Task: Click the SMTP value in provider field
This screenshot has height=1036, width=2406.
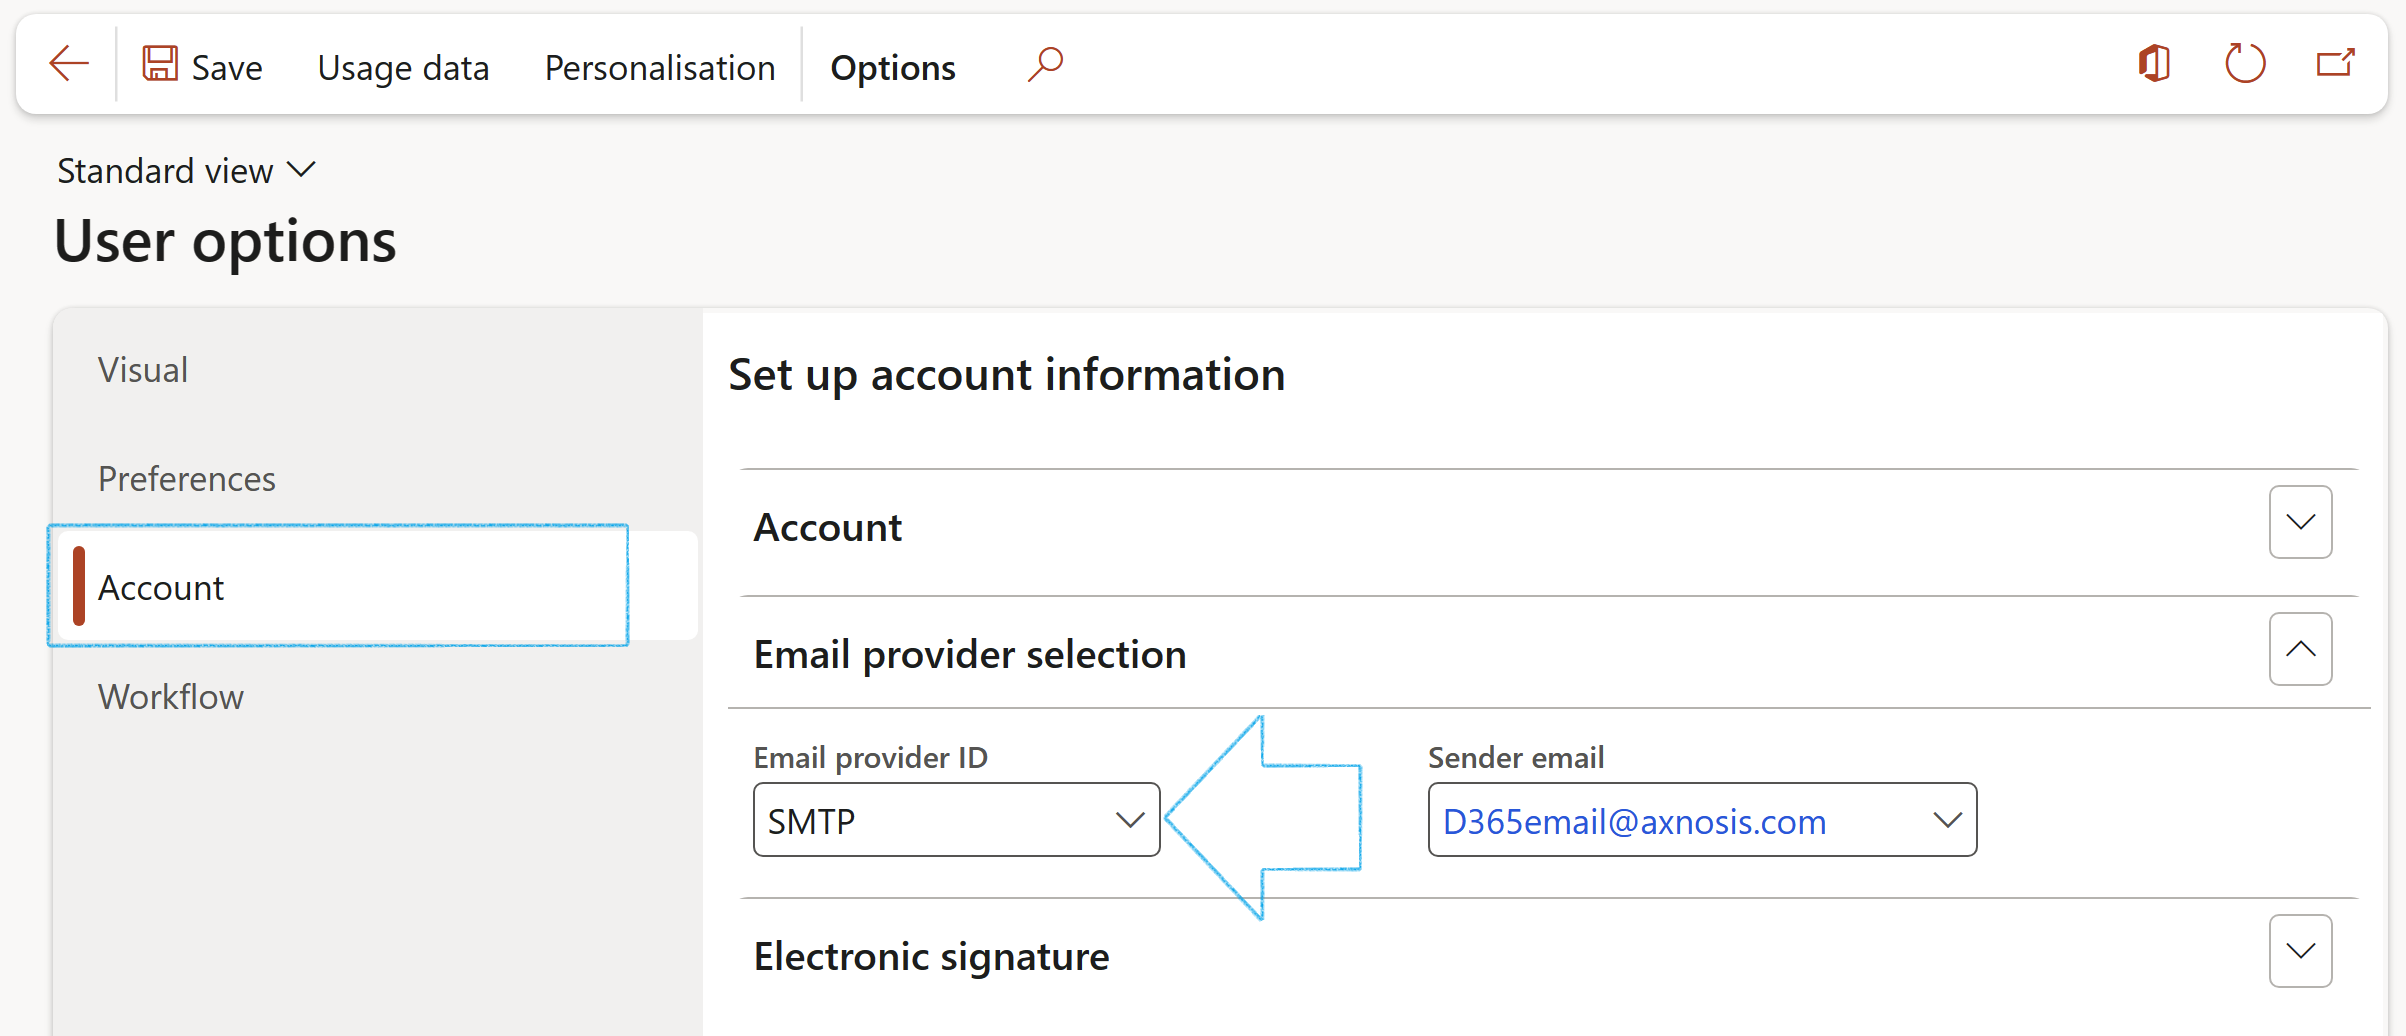Action: (x=811, y=822)
